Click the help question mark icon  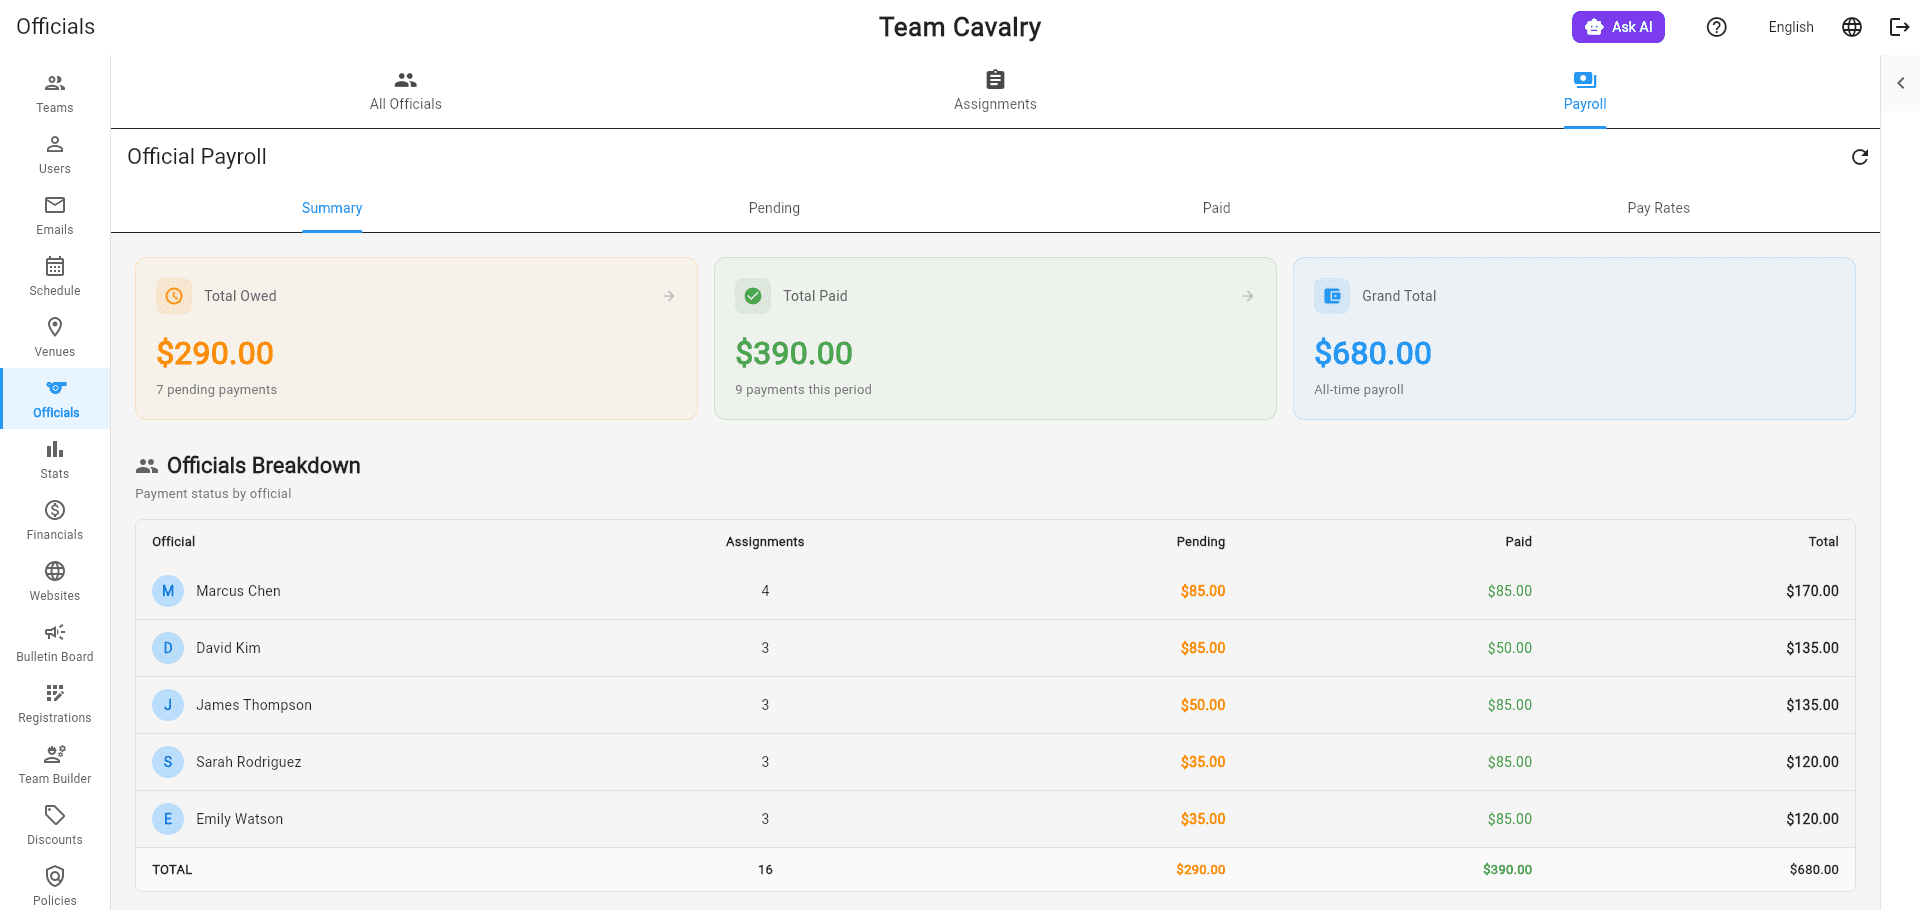point(1717,27)
